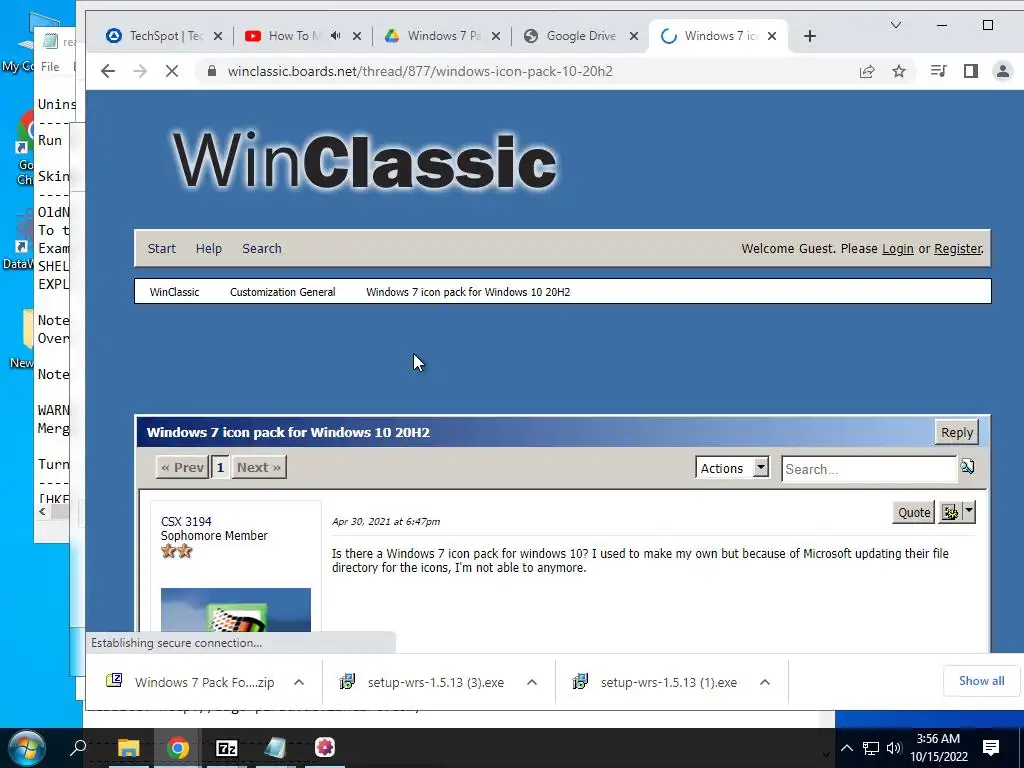Focus the thread Search input field
This screenshot has width=1024, height=768.
(869, 469)
